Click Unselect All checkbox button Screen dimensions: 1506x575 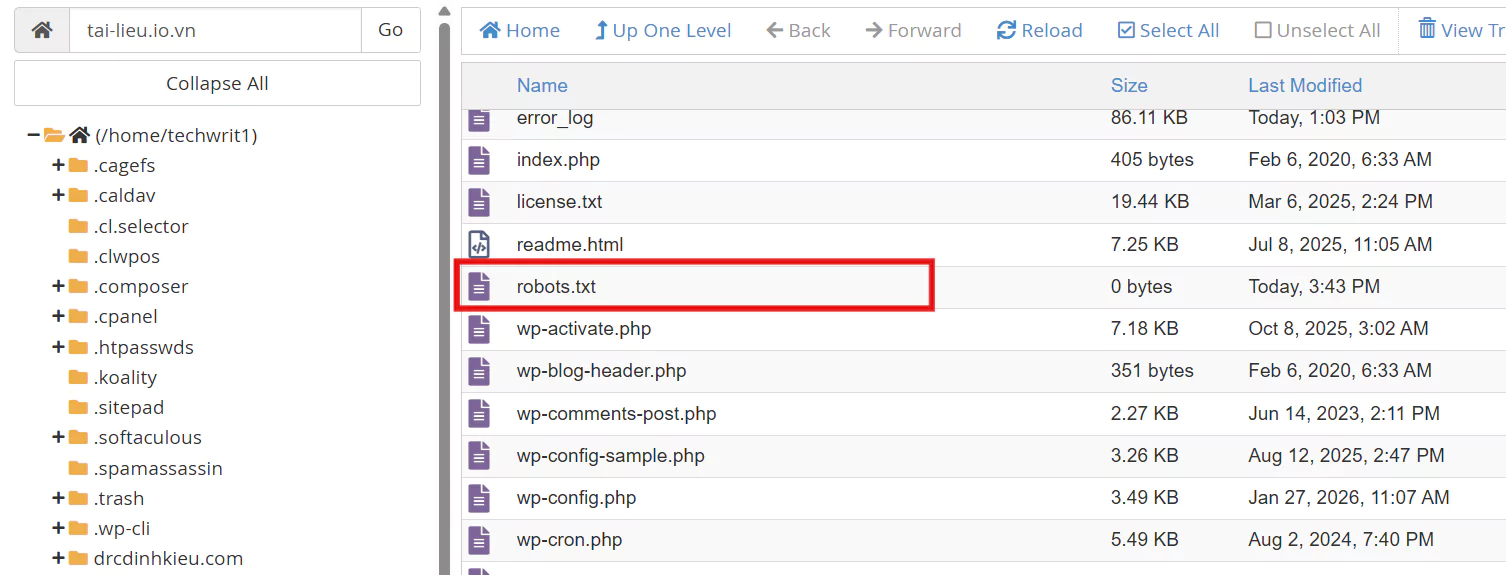pyautogui.click(x=1317, y=30)
